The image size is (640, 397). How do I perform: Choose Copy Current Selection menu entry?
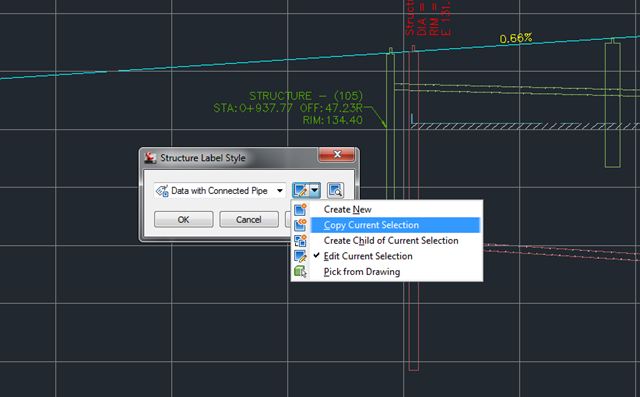pos(387,225)
